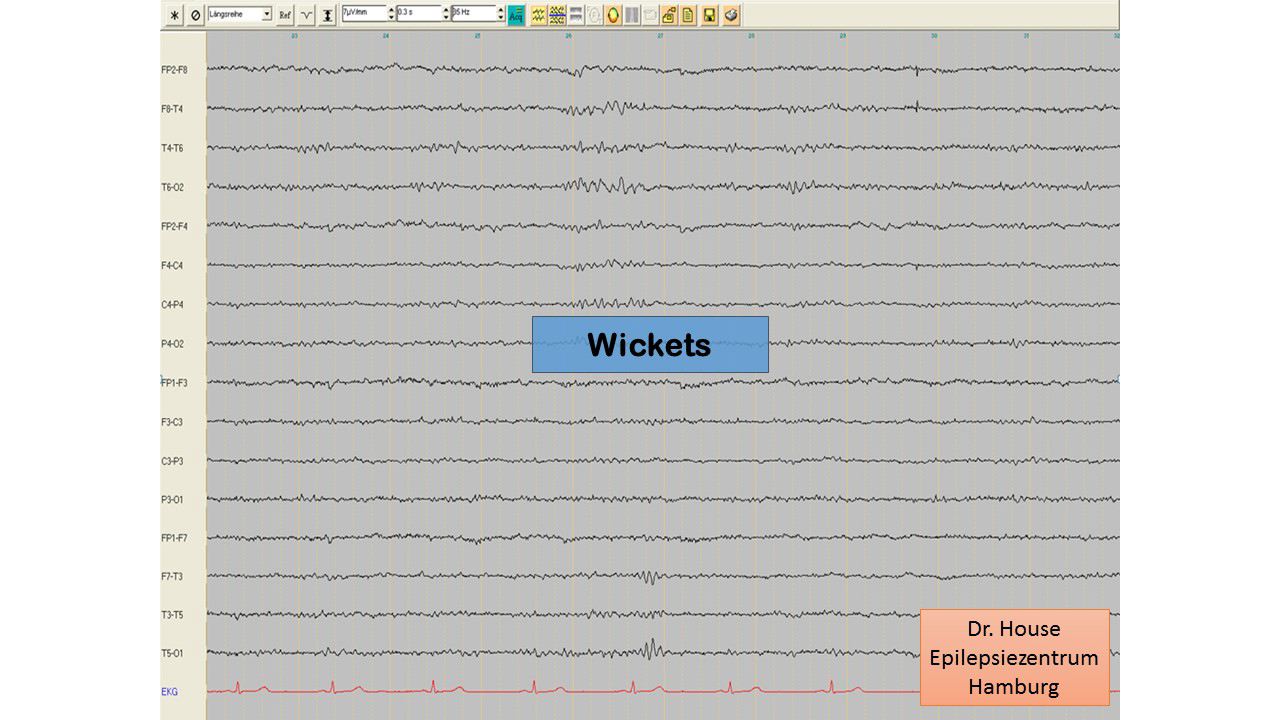This screenshot has height=720, width=1280.
Task: Click the yellow document notes icon
Action: (x=689, y=15)
